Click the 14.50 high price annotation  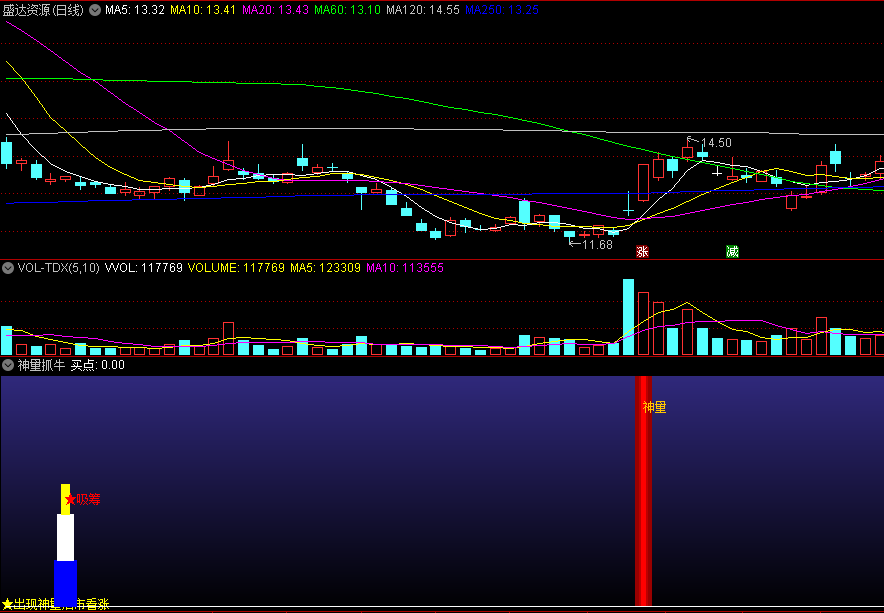716,143
